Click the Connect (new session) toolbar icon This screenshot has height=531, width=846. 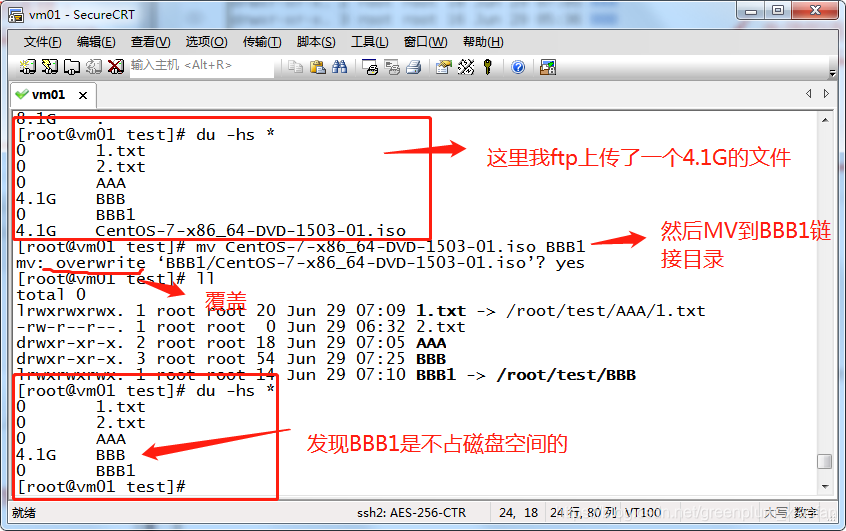[x=28, y=67]
